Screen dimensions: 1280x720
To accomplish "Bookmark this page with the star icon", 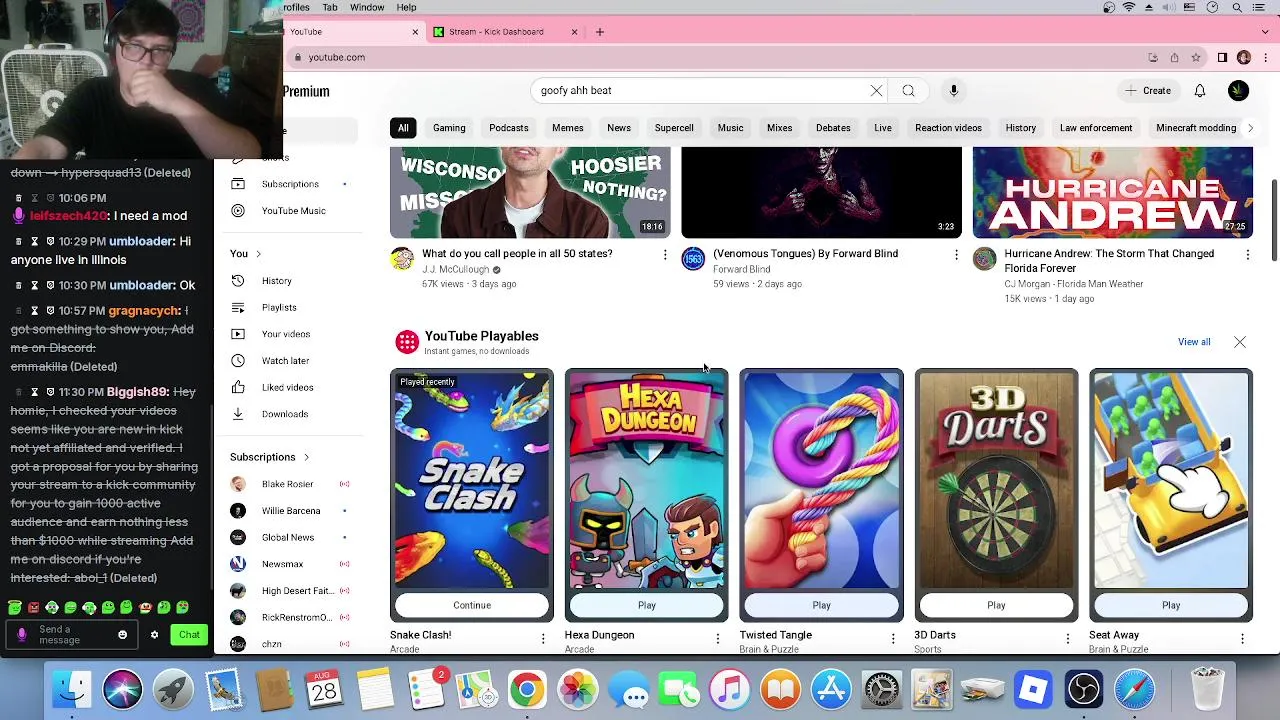I will coord(1196,57).
